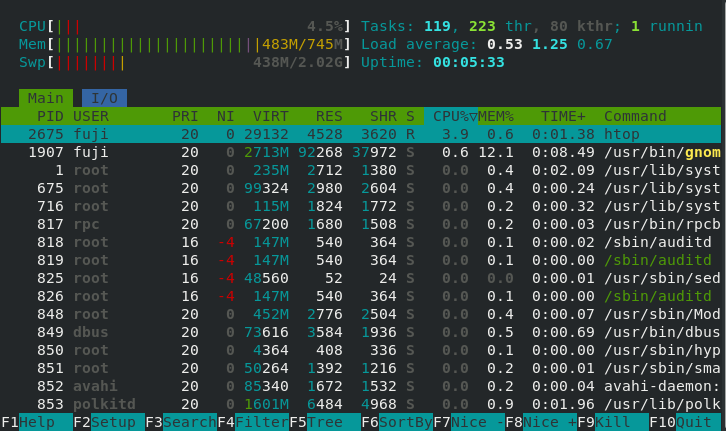Select auditd thread row PID 826
Viewport: 726px width, 431px height.
pyautogui.click(x=361, y=296)
